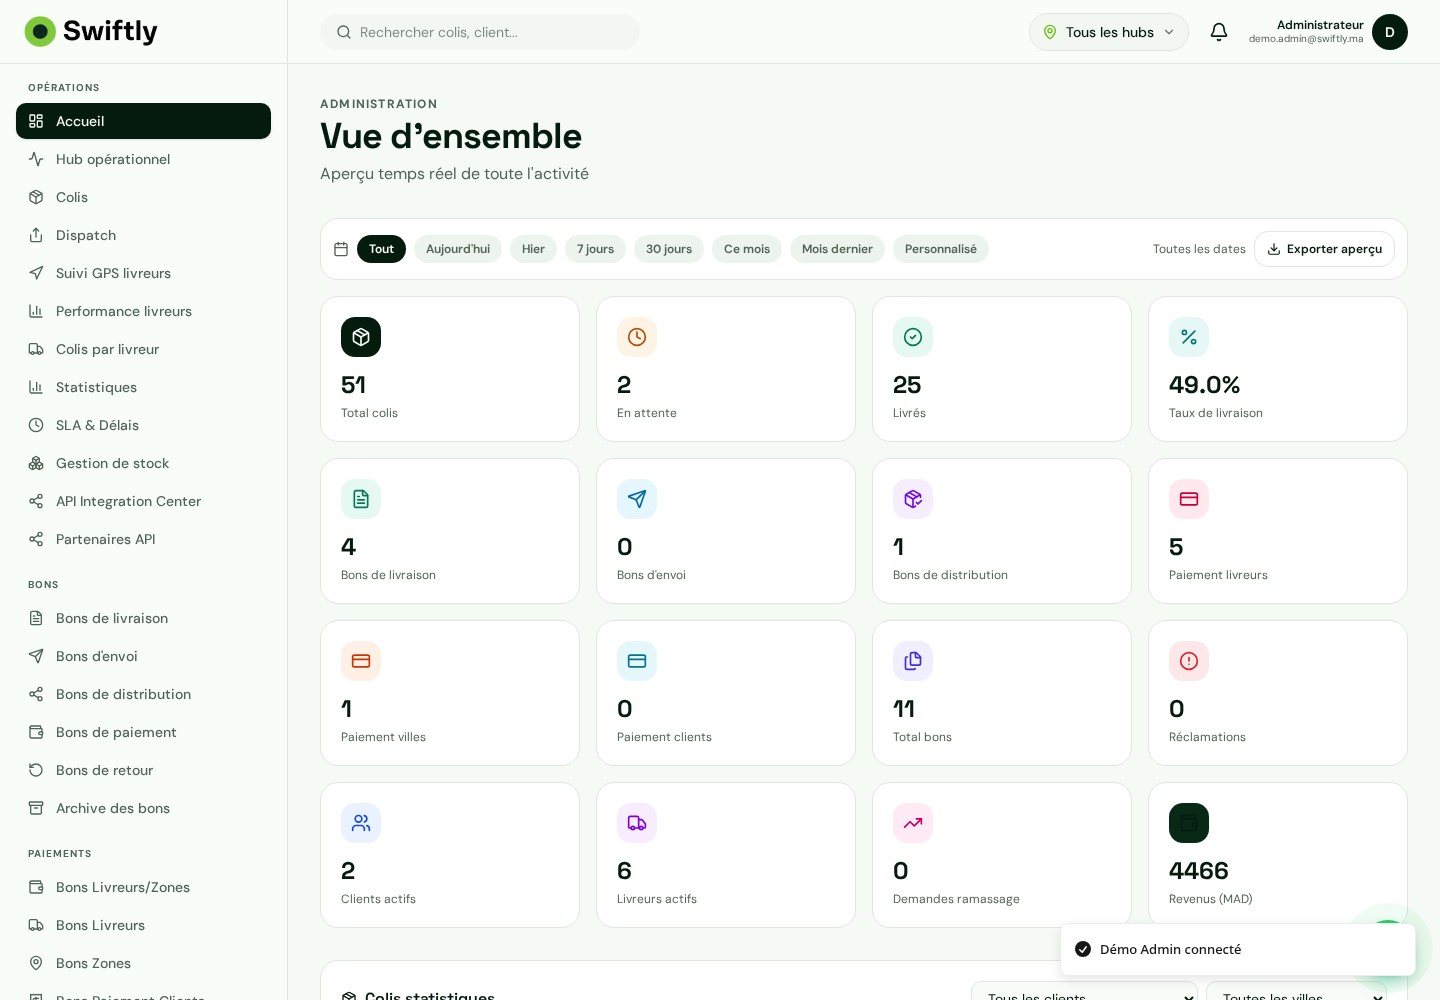
Task: Click the Livreurs actifs truck icon
Action: (x=637, y=823)
